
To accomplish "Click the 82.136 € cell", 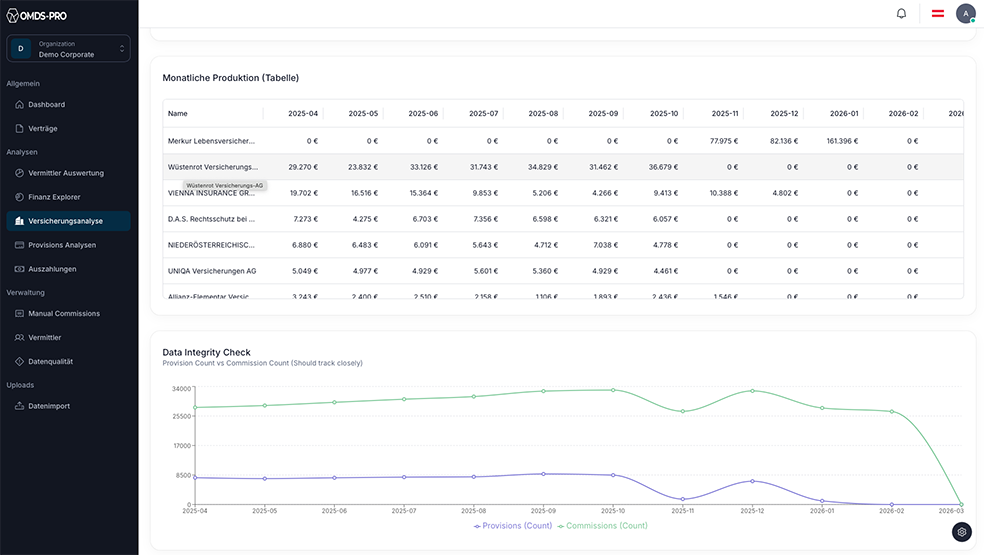I will pyautogui.click(x=784, y=141).
